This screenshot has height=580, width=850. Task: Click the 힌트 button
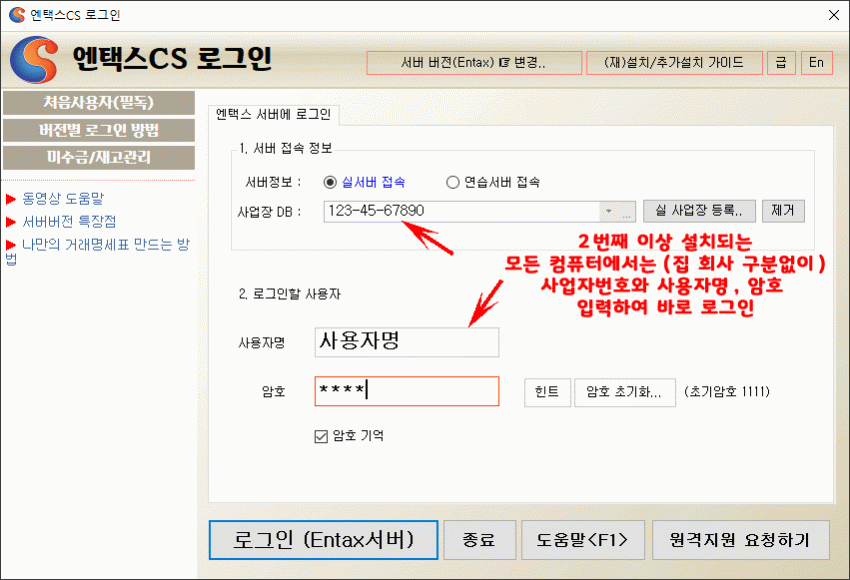tap(547, 392)
